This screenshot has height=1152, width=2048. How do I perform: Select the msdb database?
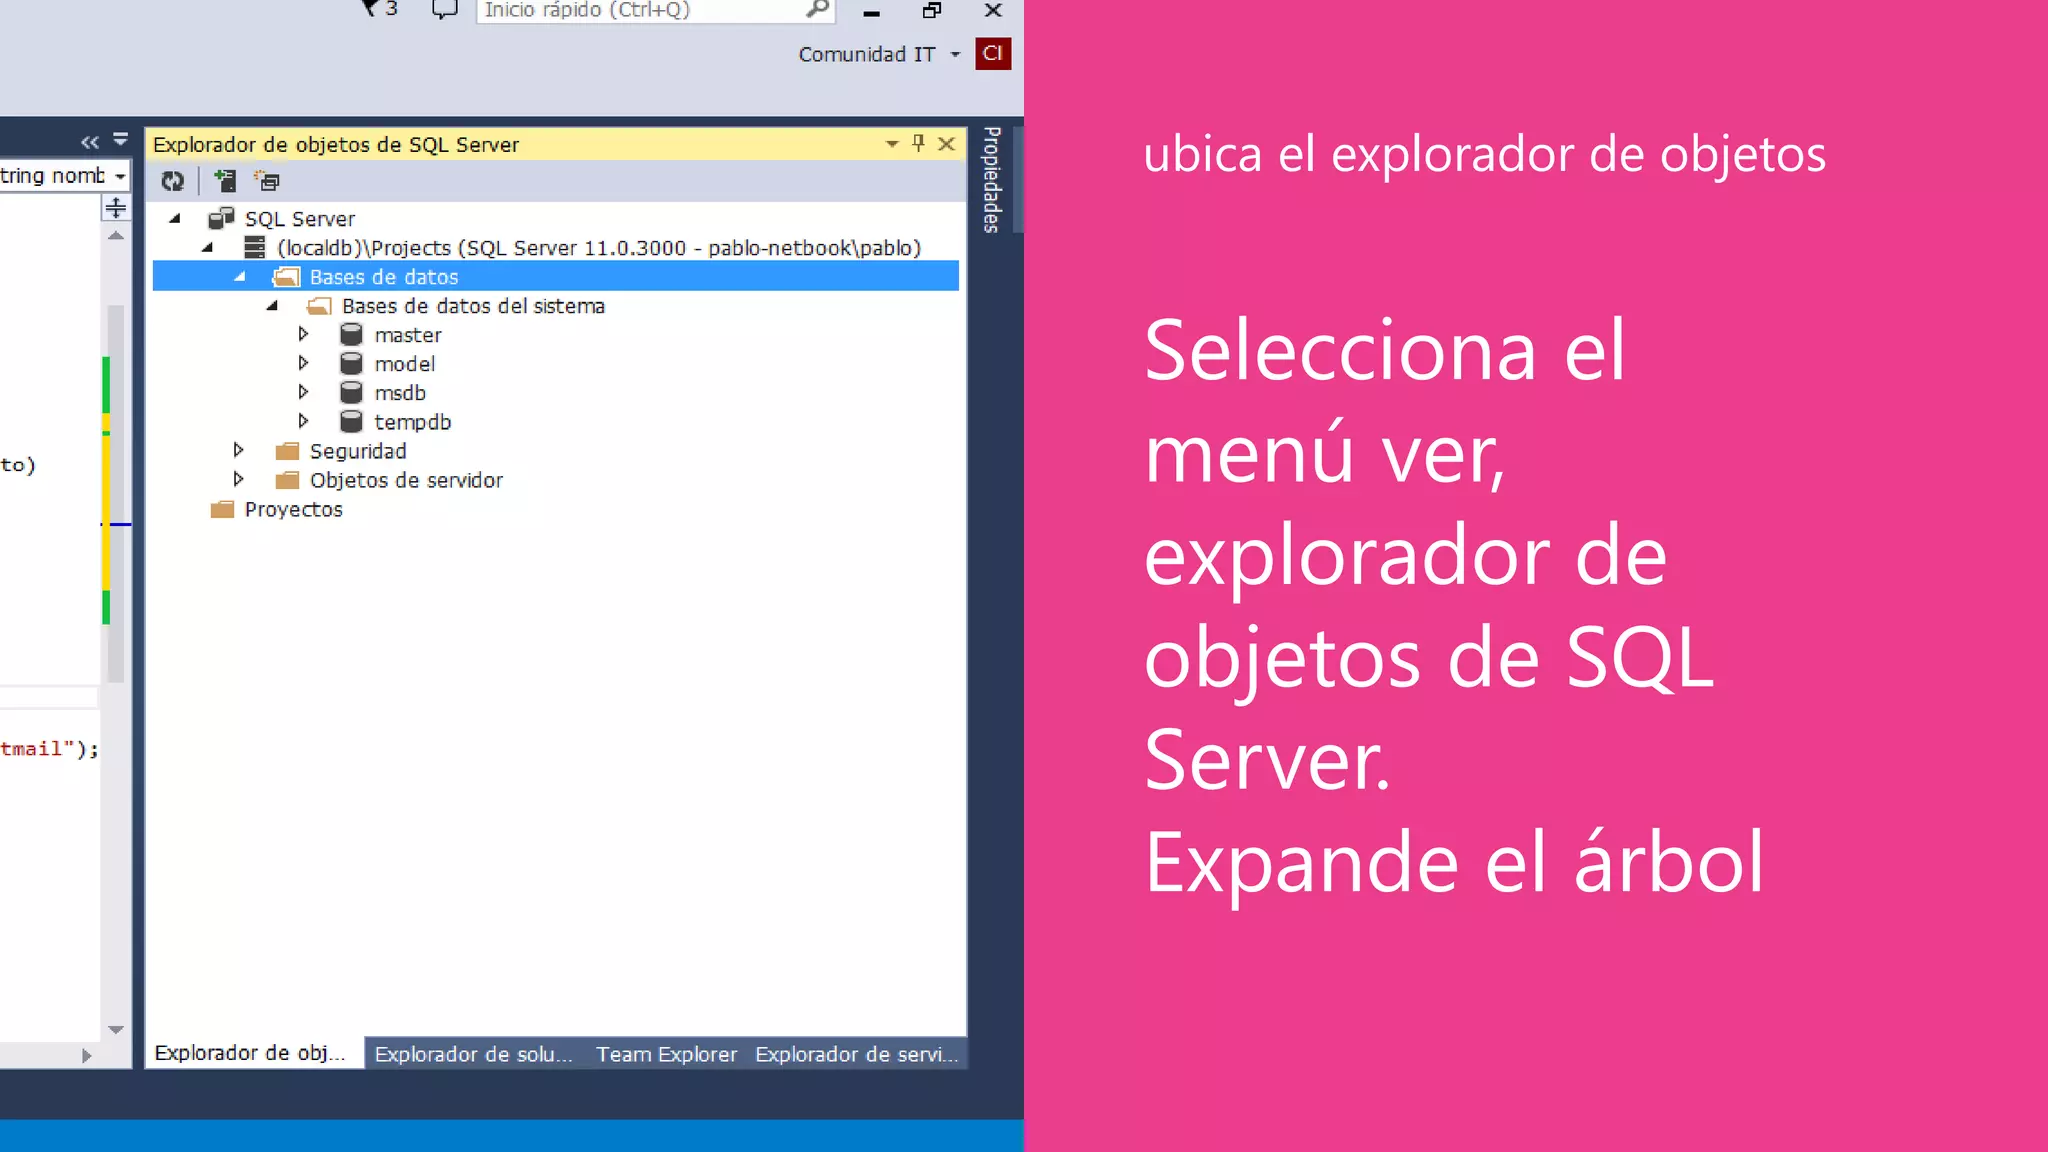coord(400,393)
